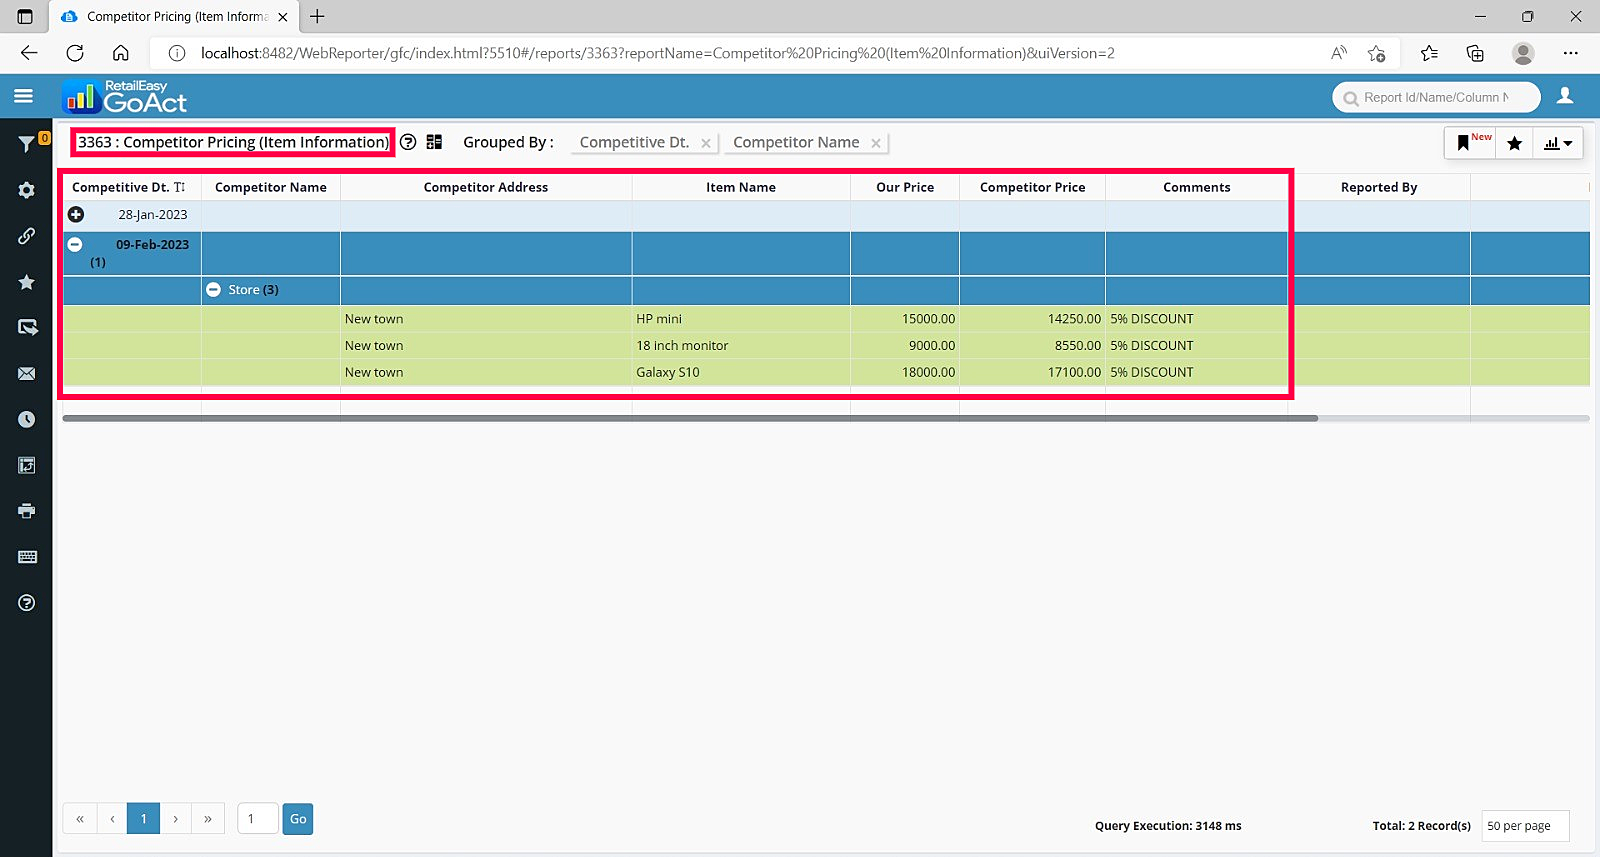Close the Competitor Pricing browser tab
Screen dimensions: 1600x857
283,17
